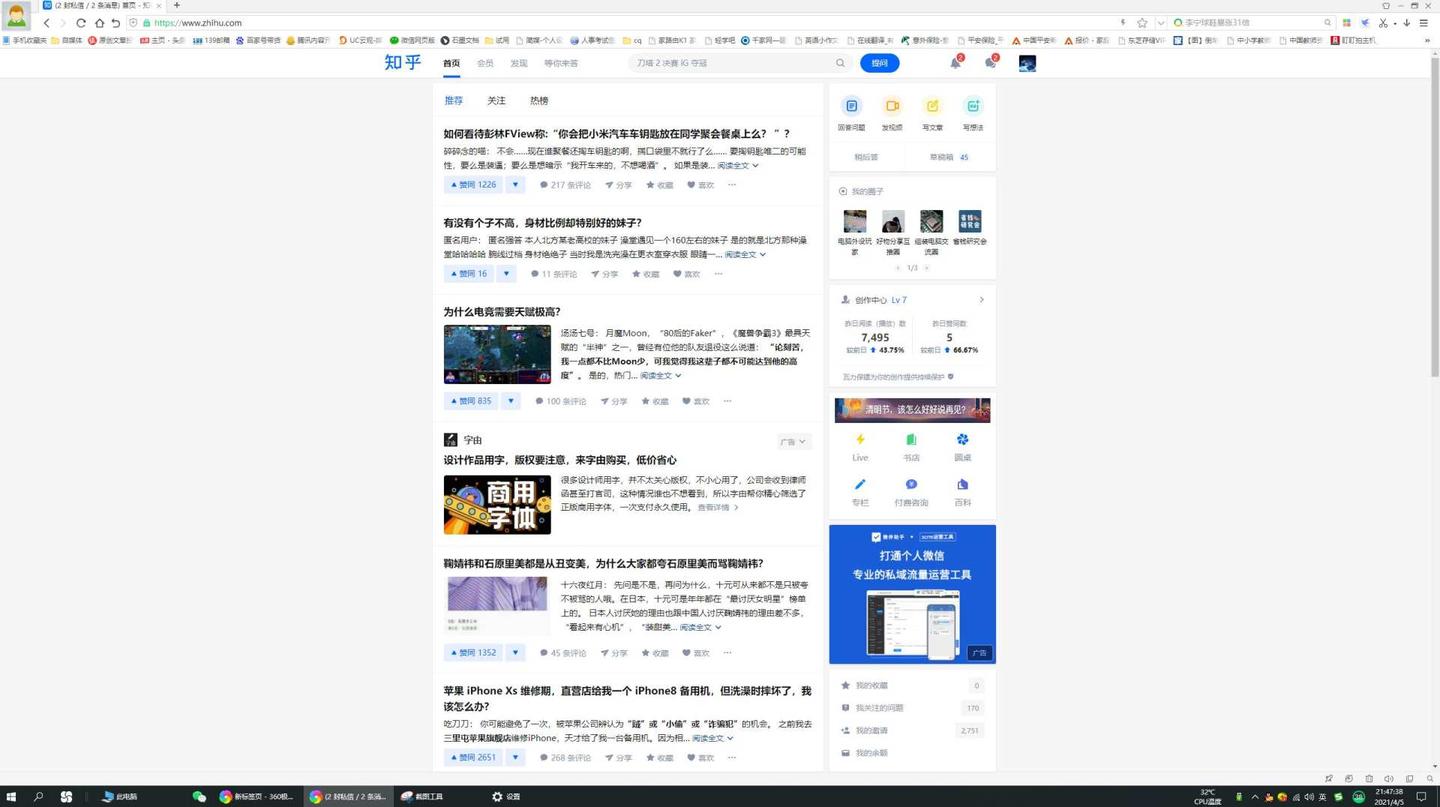This screenshot has height=807, width=1440.
Task: Open 草稿箱 drafts link
Action: tap(950, 157)
